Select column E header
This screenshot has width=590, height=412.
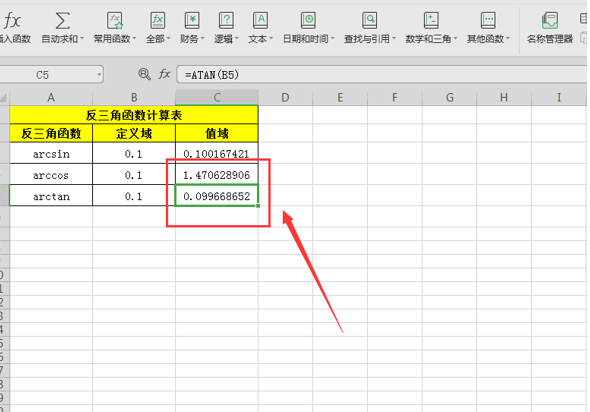[340, 98]
